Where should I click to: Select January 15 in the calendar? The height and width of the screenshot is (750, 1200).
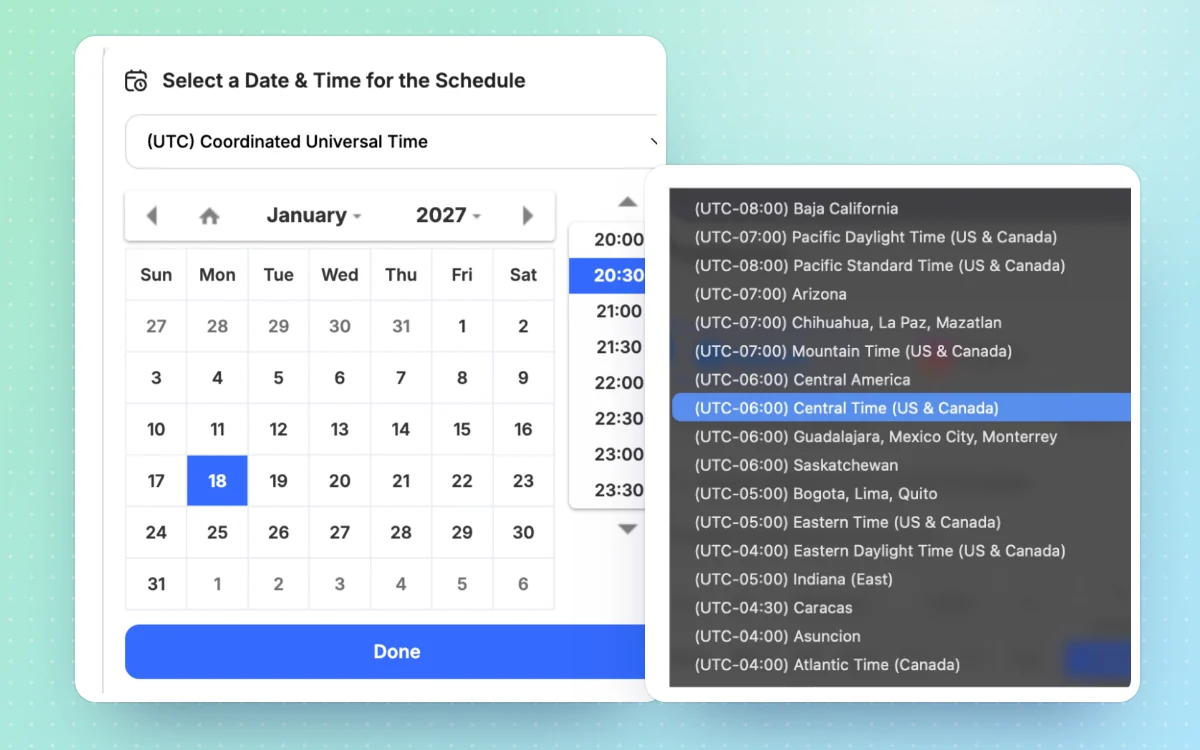(x=462, y=429)
